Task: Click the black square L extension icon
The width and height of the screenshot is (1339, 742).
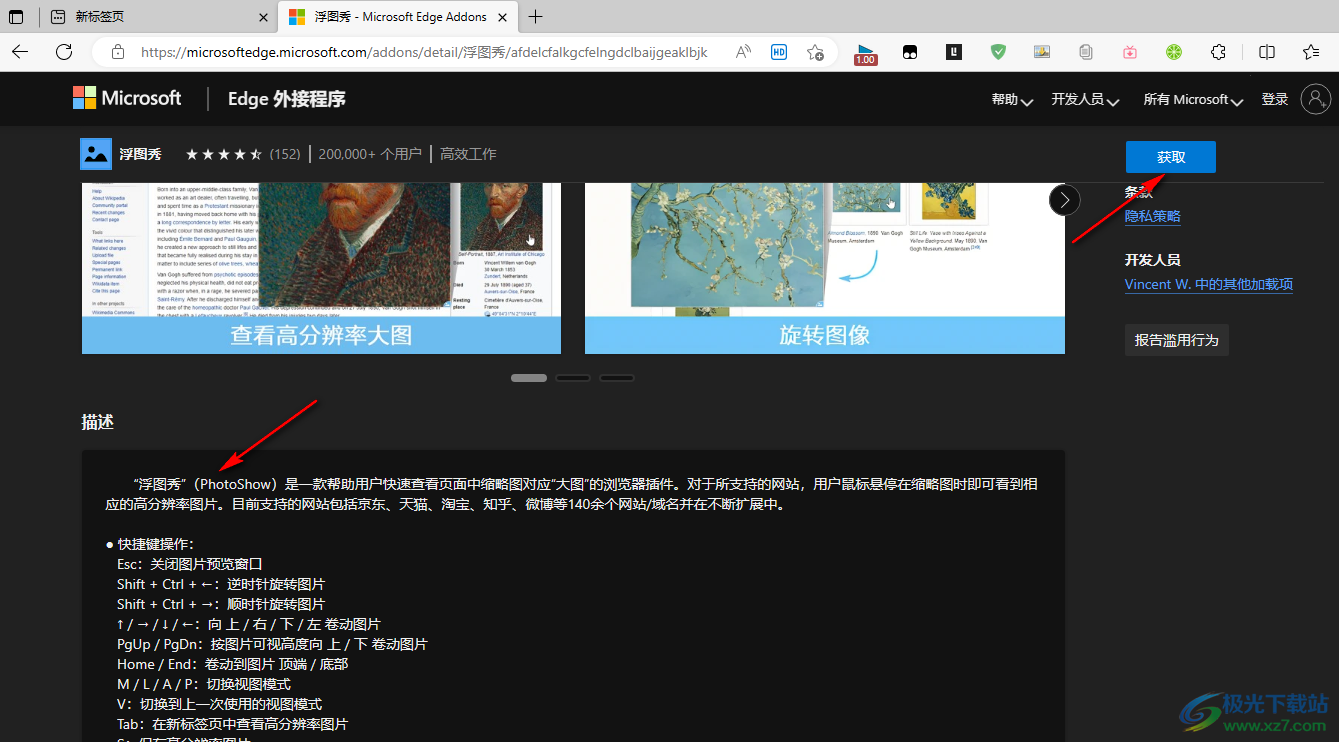Action: click(954, 52)
